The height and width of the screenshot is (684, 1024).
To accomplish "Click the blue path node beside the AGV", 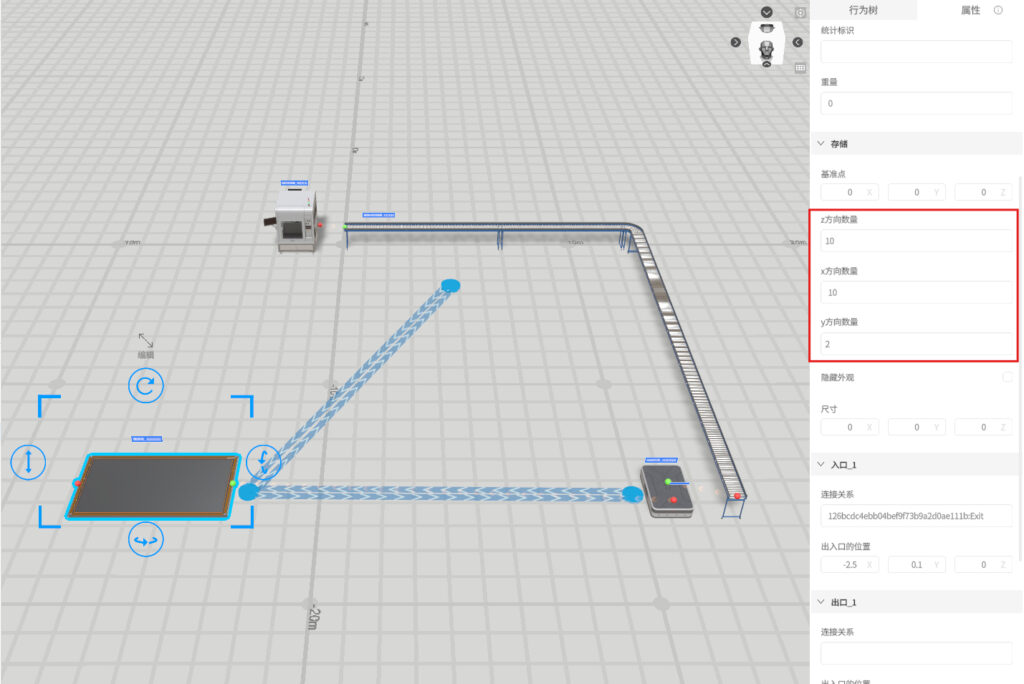I will (632, 495).
